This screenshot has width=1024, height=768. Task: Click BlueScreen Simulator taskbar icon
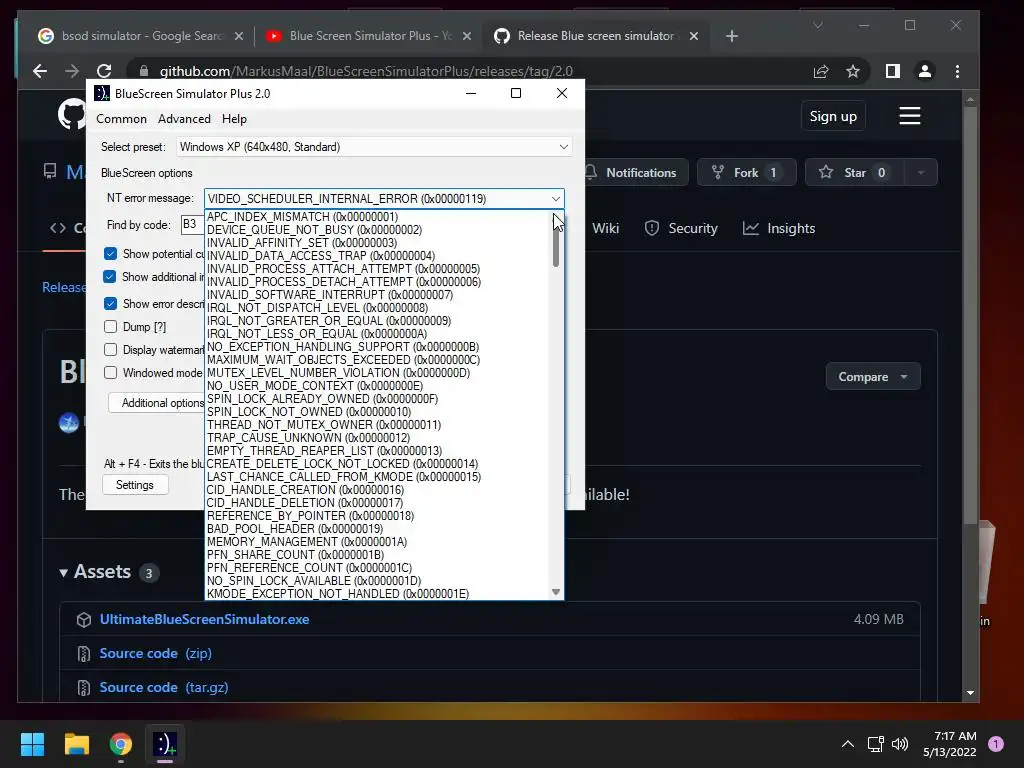[165, 744]
